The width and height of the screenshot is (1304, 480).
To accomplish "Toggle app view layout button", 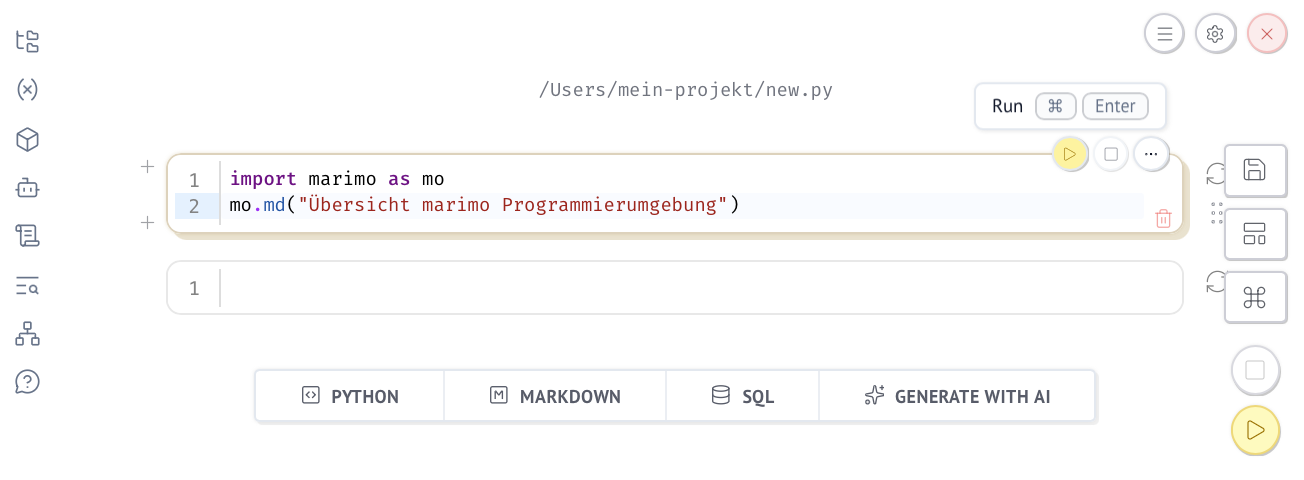I will click(x=1254, y=234).
